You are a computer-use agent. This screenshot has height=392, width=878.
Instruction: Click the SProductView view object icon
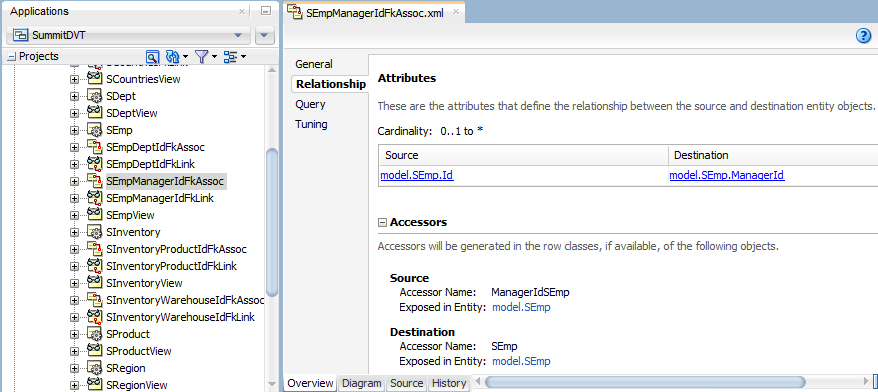(94, 351)
